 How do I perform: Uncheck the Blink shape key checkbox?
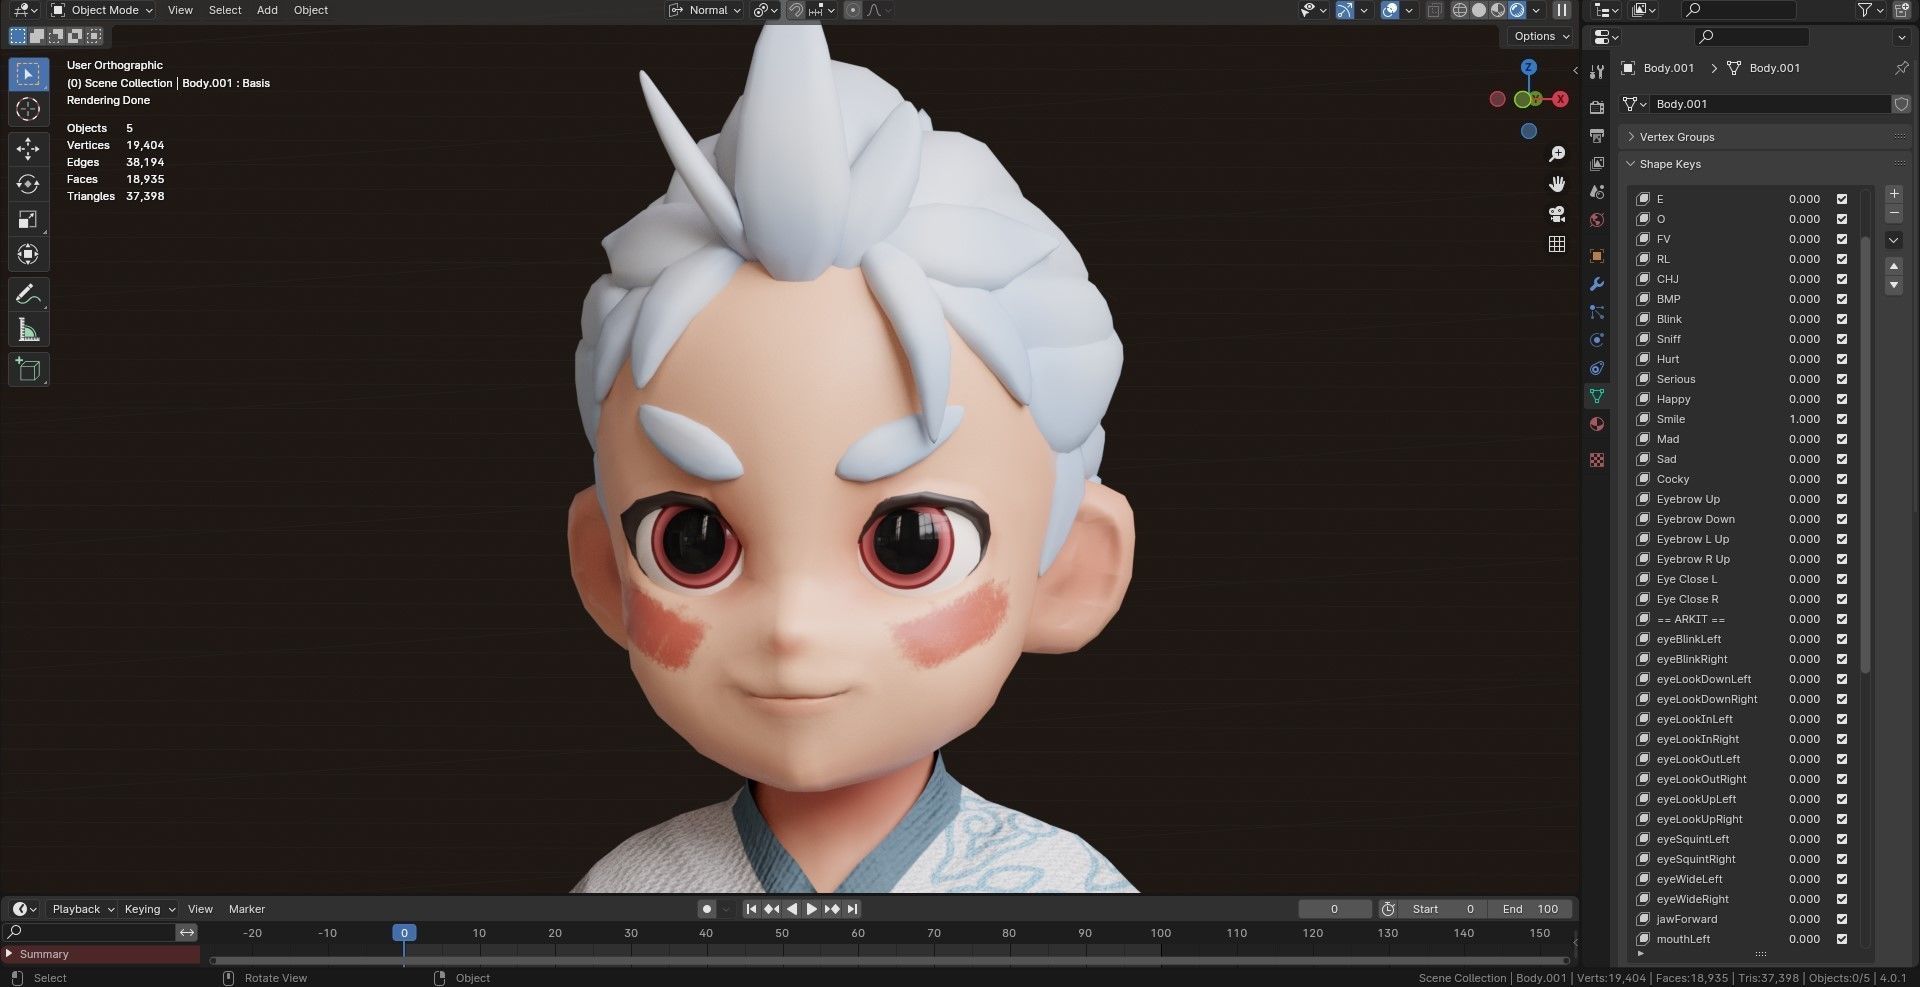[1842, 319]
